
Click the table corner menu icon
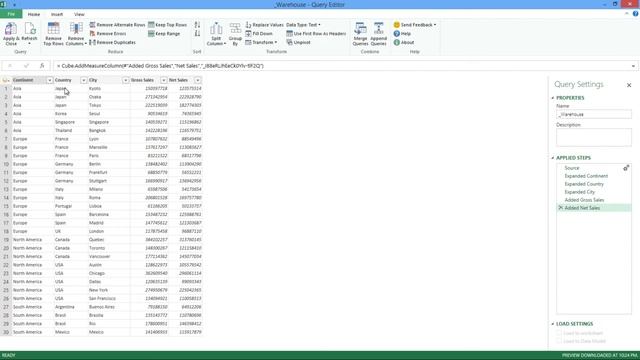point(6,80)
